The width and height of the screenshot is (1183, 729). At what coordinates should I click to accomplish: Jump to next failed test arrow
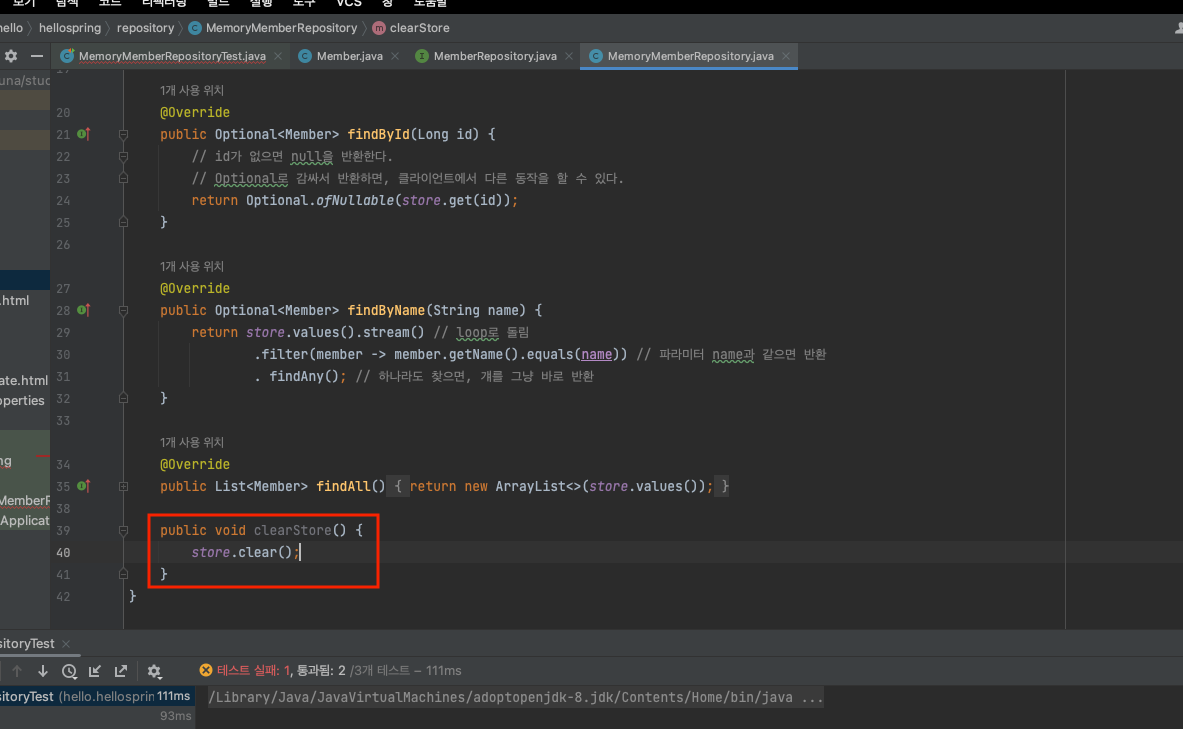point(43,671)
